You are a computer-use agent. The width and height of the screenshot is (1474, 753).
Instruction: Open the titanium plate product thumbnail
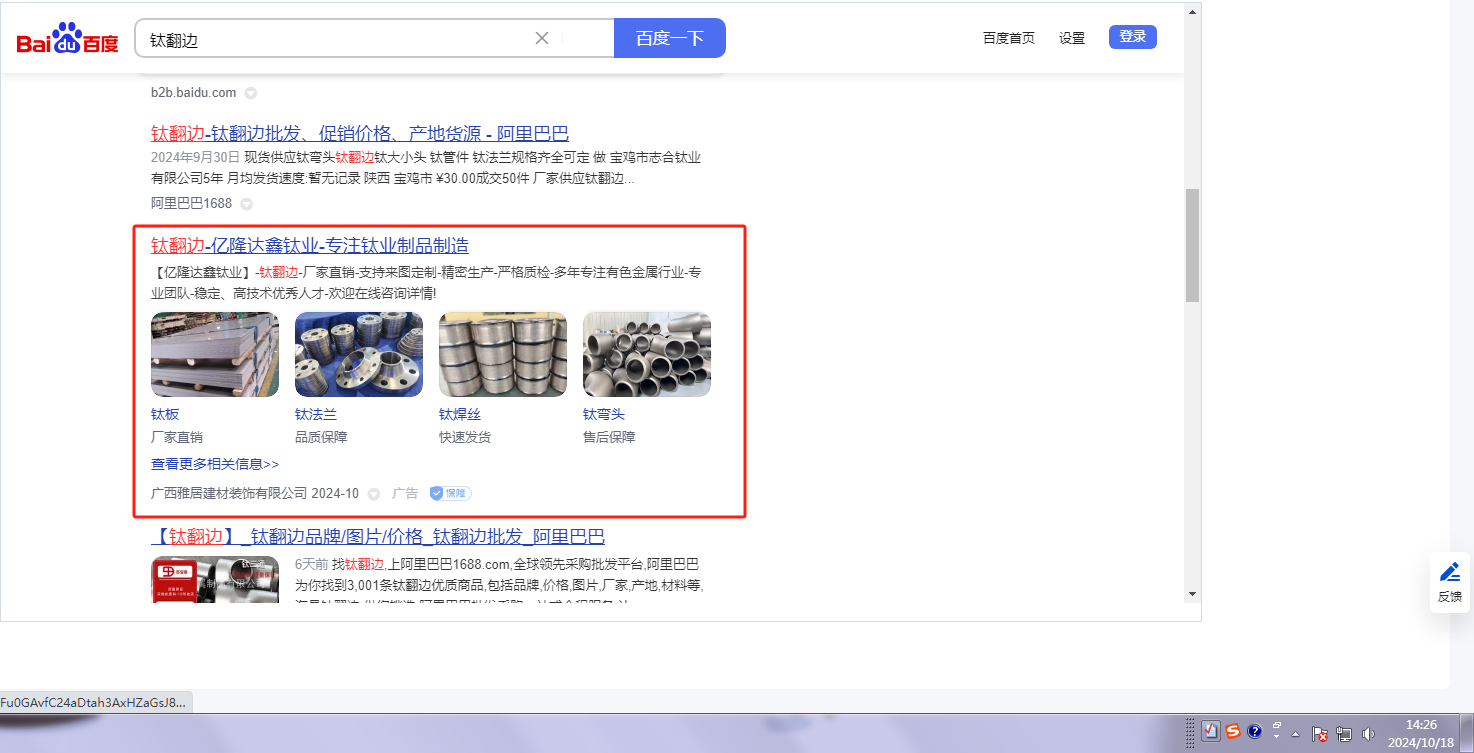pos(215,355)
